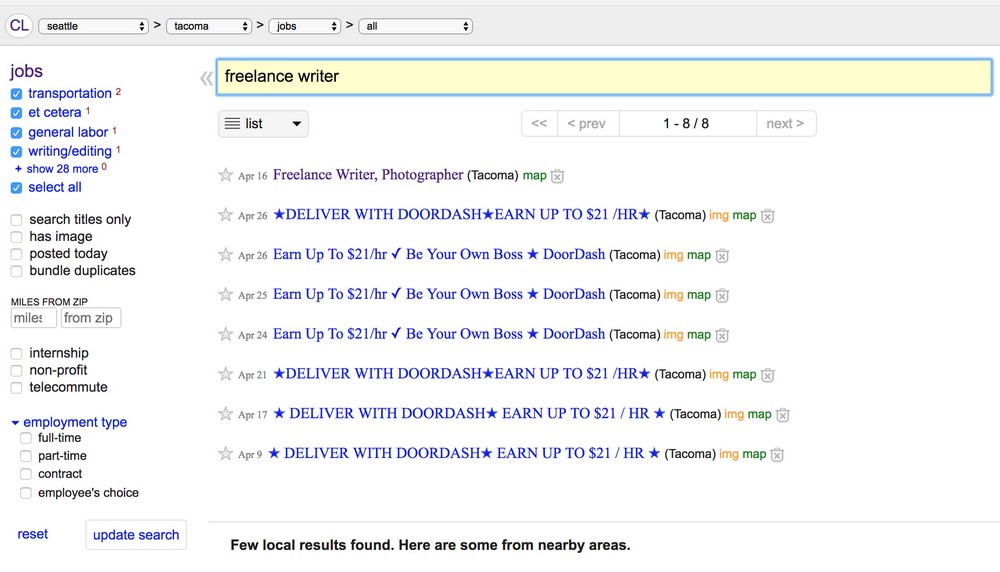The width and height of the screenshot is (1000, 572).
Task: Focus the freelance writer search box
Action: click(604, 77)
